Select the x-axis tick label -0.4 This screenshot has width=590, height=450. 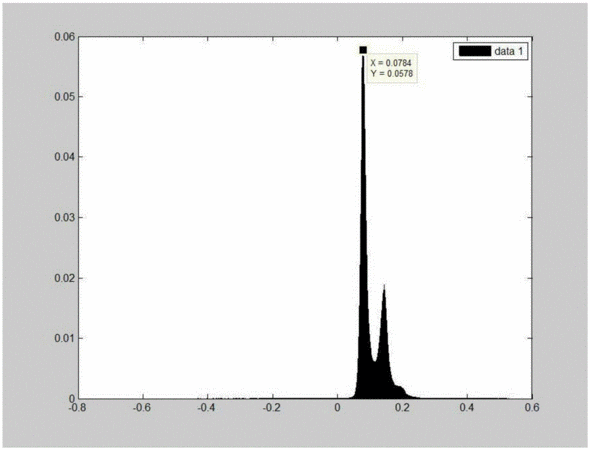point(207,407)
